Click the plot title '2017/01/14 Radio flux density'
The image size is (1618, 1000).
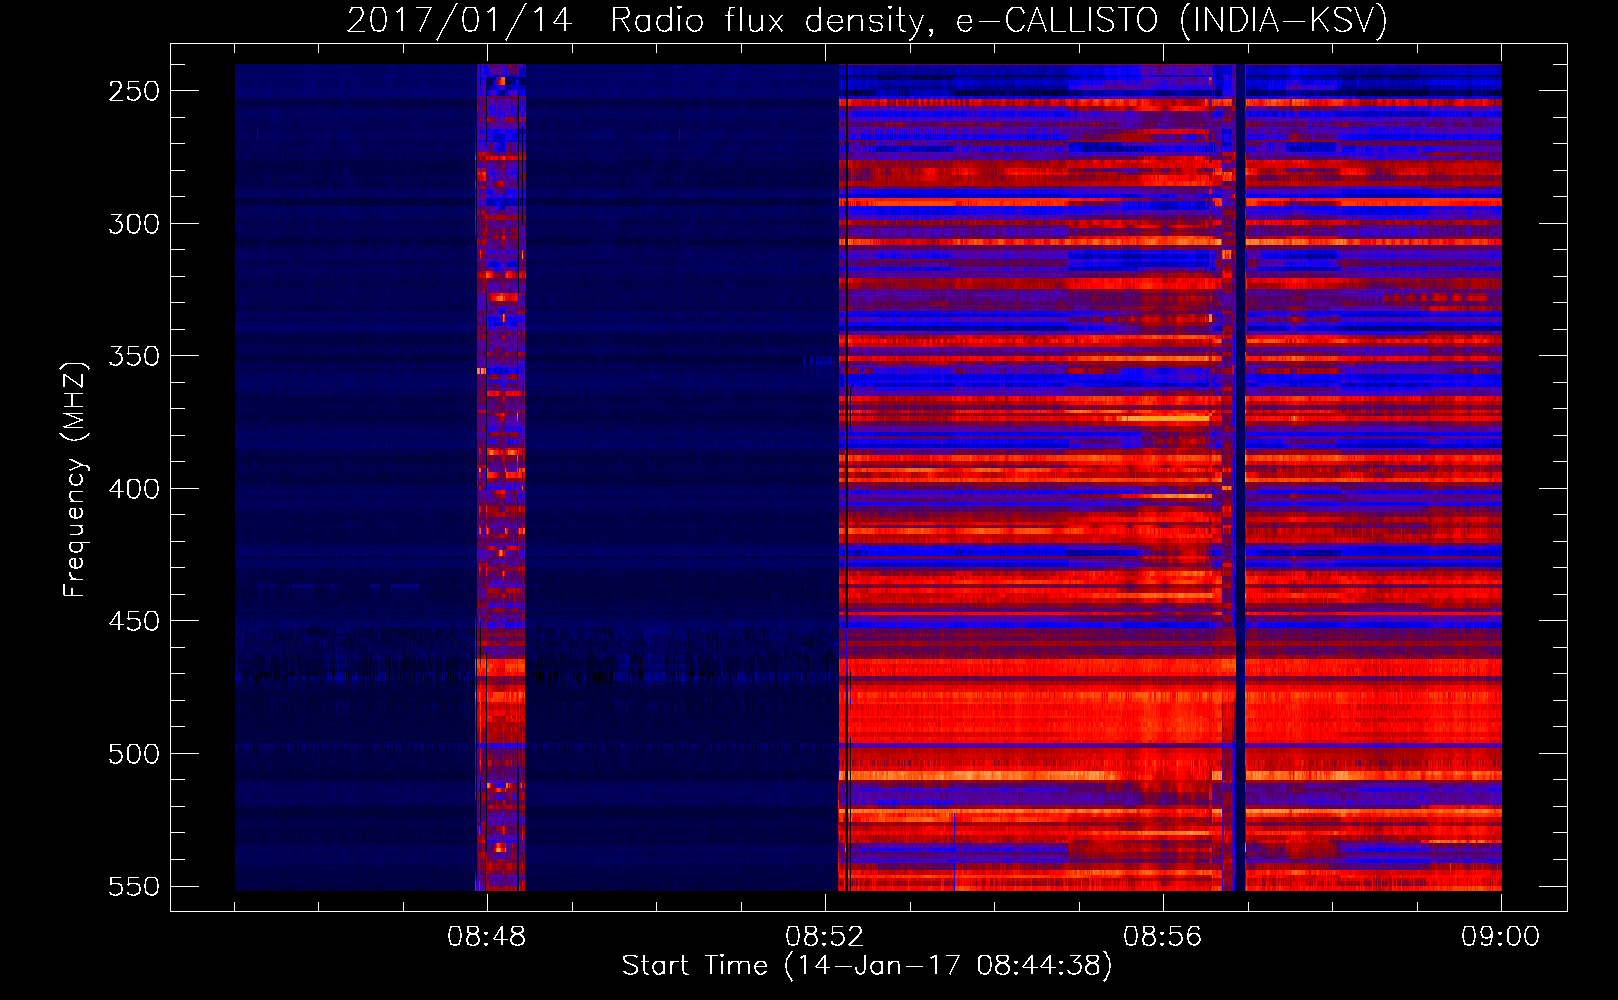(636, 20)
